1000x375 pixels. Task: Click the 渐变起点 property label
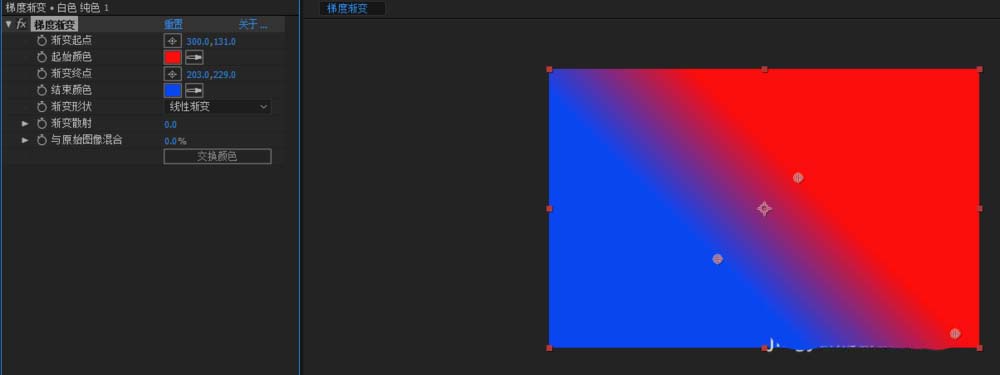(x=71, y=41)
